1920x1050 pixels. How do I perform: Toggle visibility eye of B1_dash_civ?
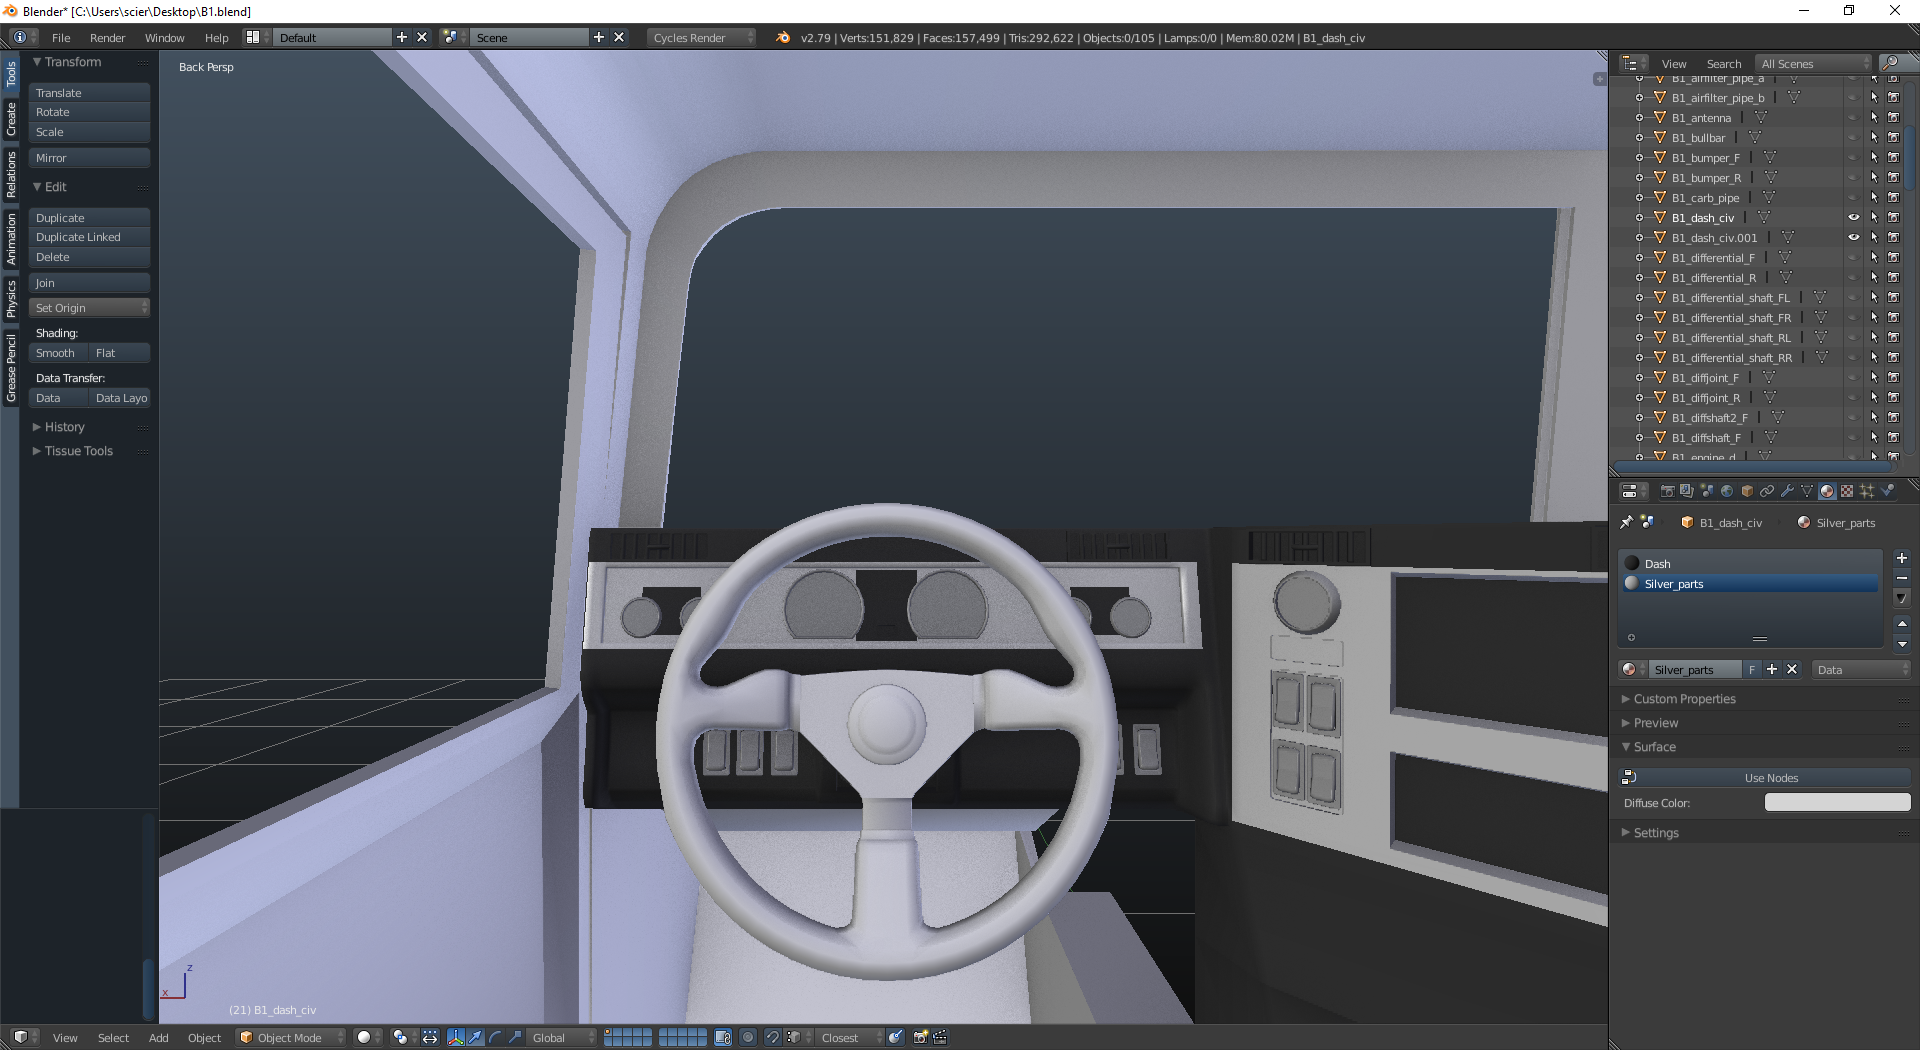tap(1853, 217)
